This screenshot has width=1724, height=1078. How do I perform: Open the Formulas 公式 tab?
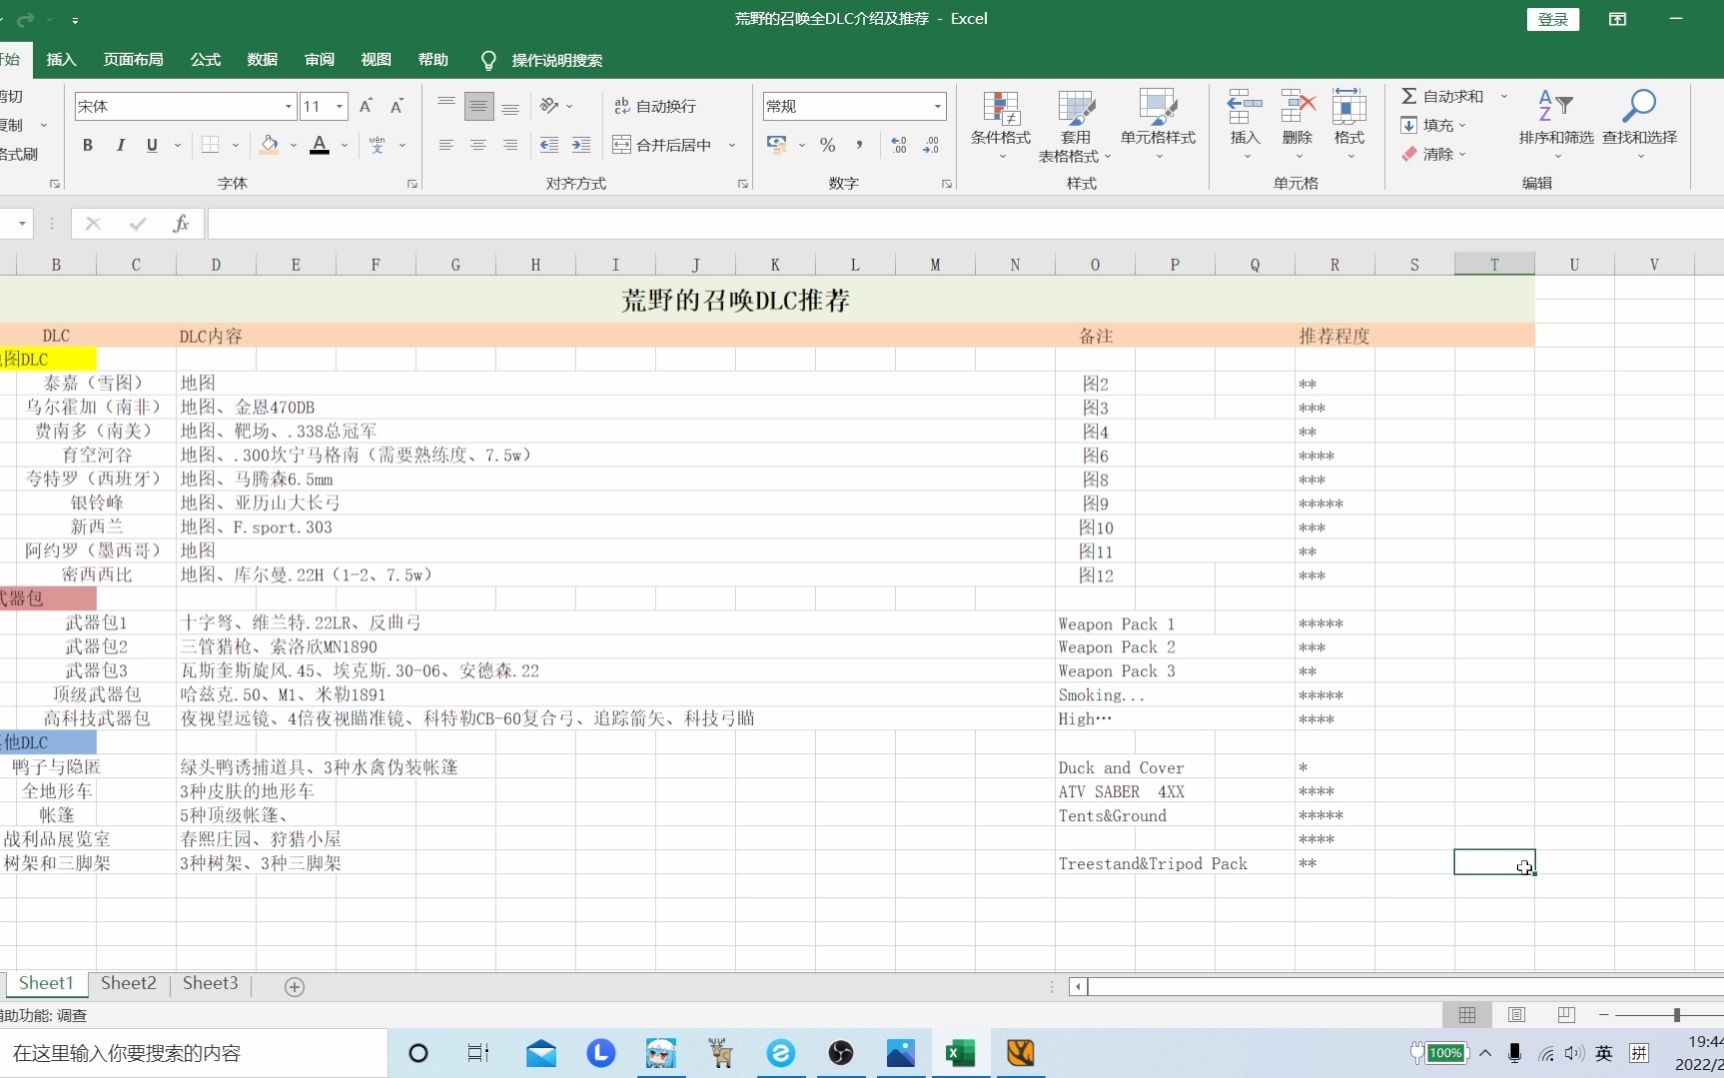pyautogui.click(x=205, y=60)
